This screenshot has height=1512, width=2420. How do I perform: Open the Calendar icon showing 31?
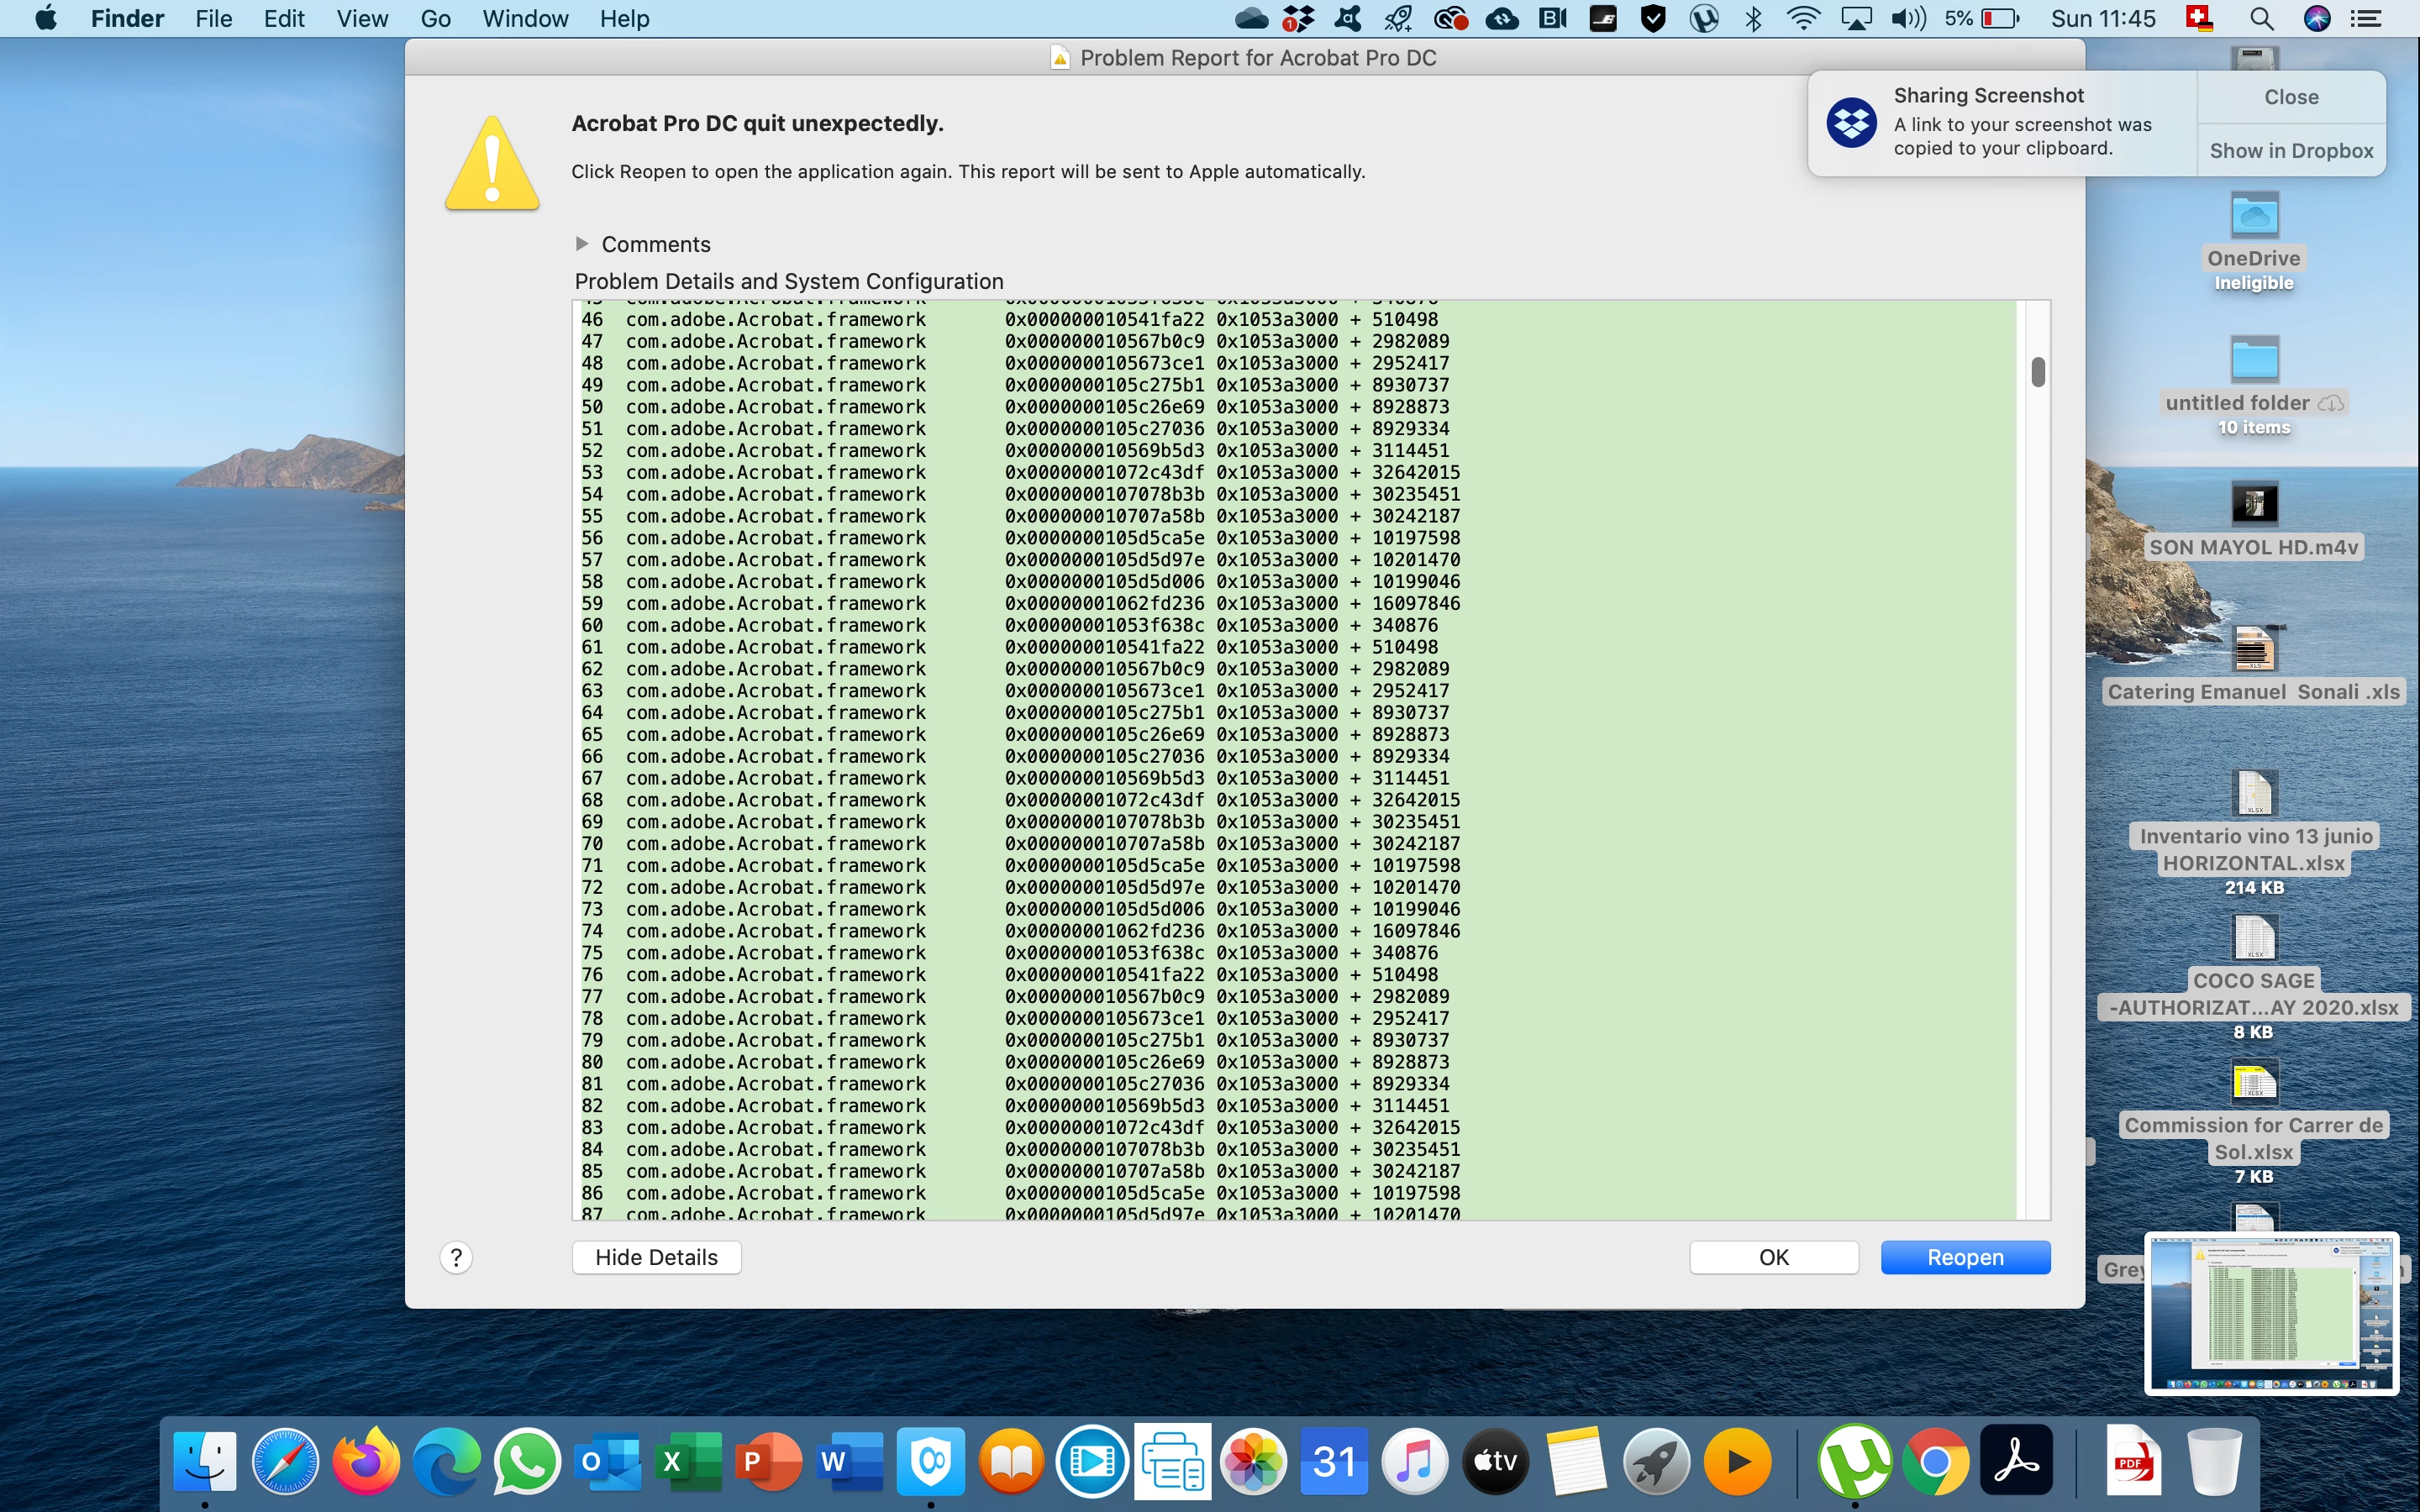pyautogui.click(x=1334, y=1461)
